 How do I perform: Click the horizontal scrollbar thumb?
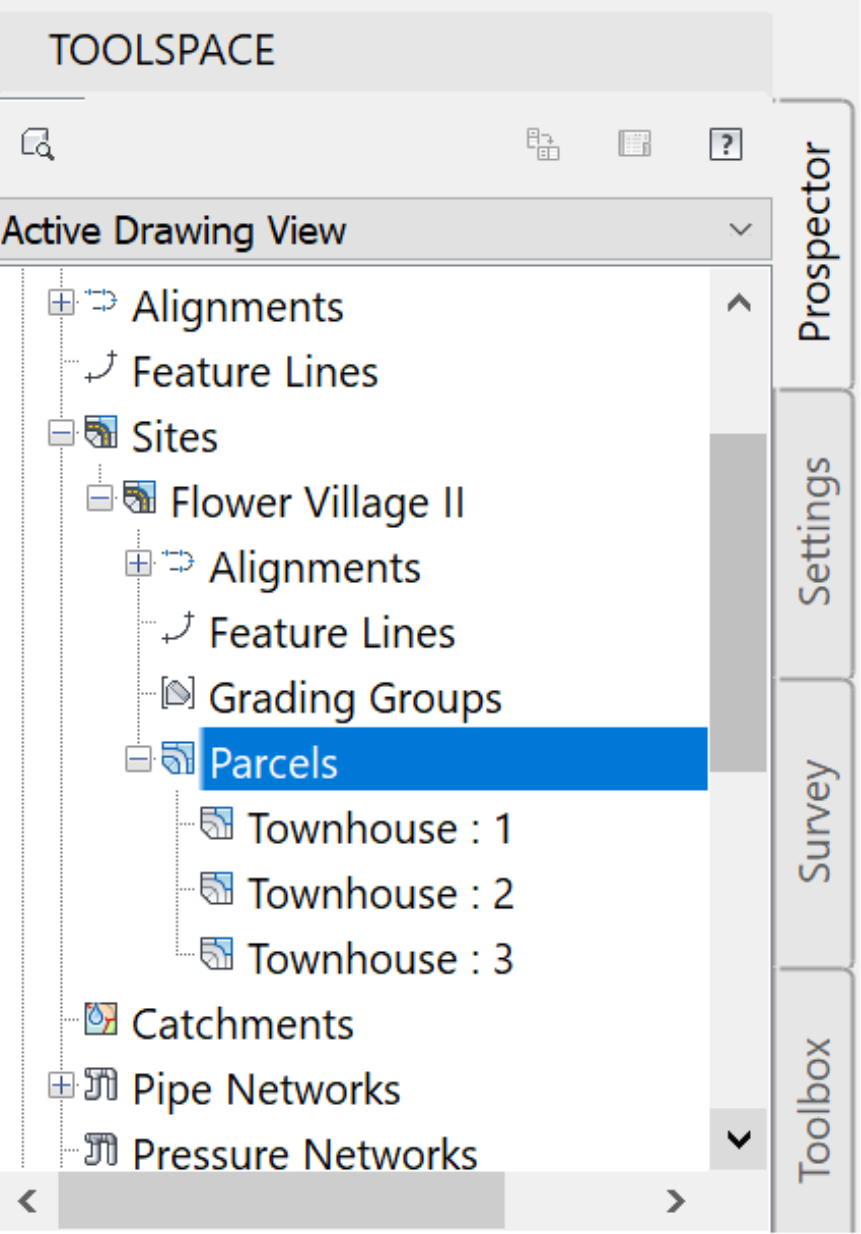(x=281, y=1200)
